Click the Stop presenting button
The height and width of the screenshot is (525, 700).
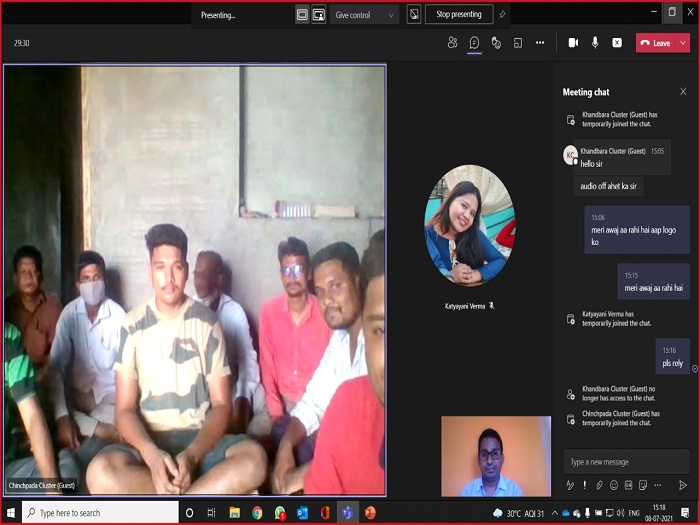(459, 15)
